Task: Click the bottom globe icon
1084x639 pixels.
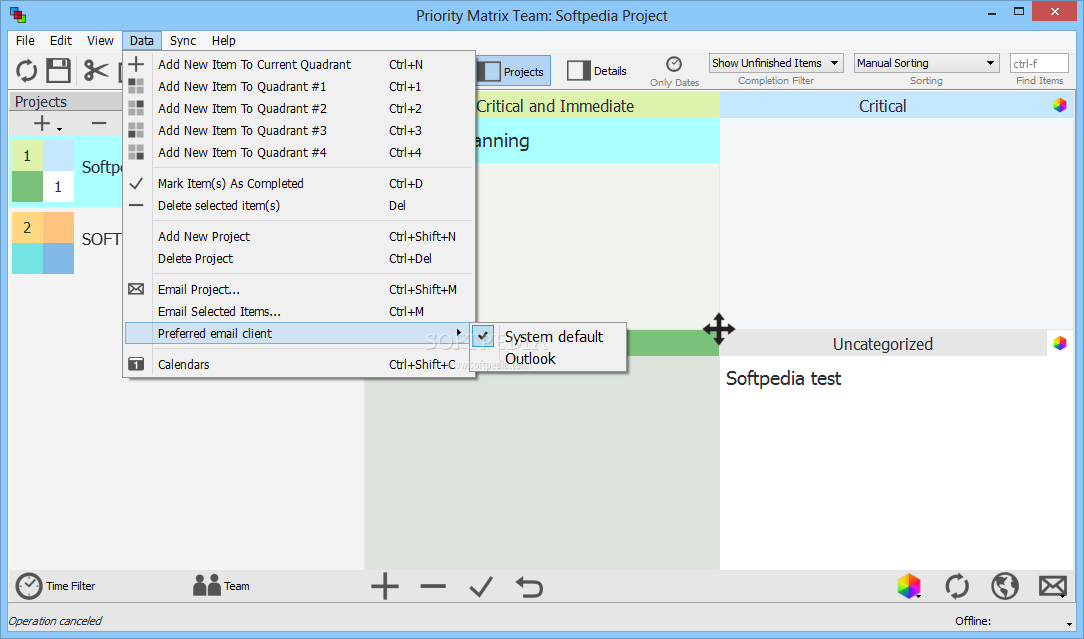Action: (1004, 586)
